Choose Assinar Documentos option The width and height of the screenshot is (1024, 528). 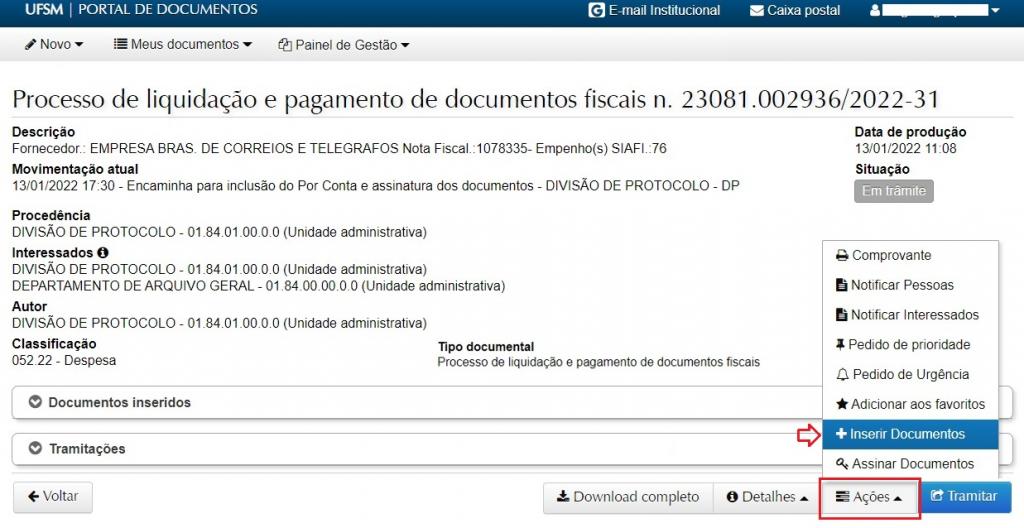pos(910,464)
